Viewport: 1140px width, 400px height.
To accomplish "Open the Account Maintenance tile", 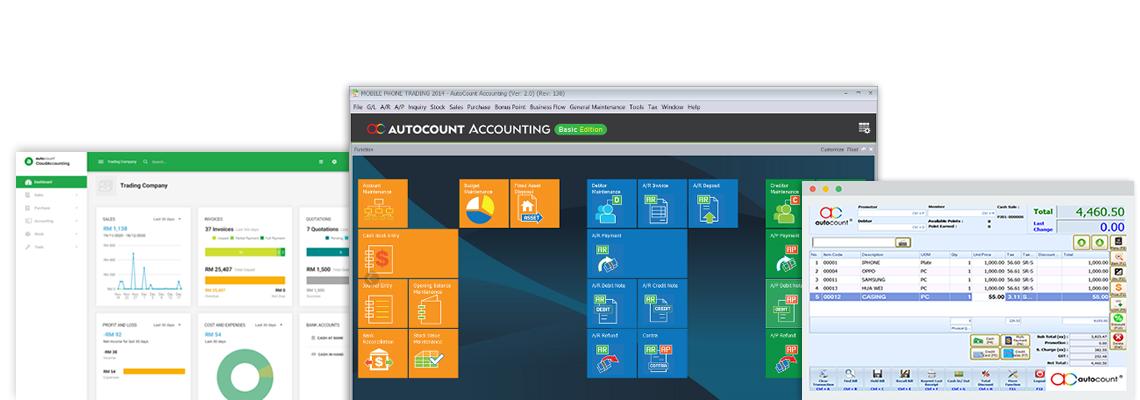I will tap(383, 204).
